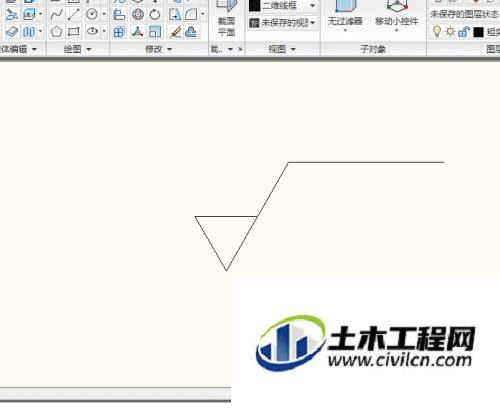Click the 子对象 panel title

(x=373, y=49)
